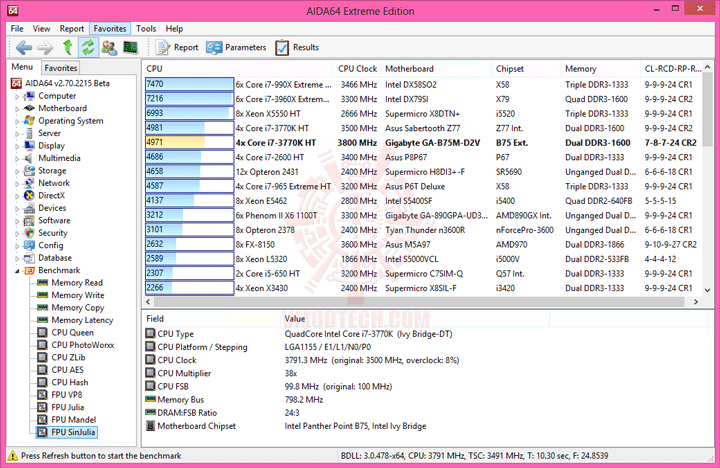Select Benchmark folder icon in tree
The image size is (720, 468).
[x=29, y=271]
